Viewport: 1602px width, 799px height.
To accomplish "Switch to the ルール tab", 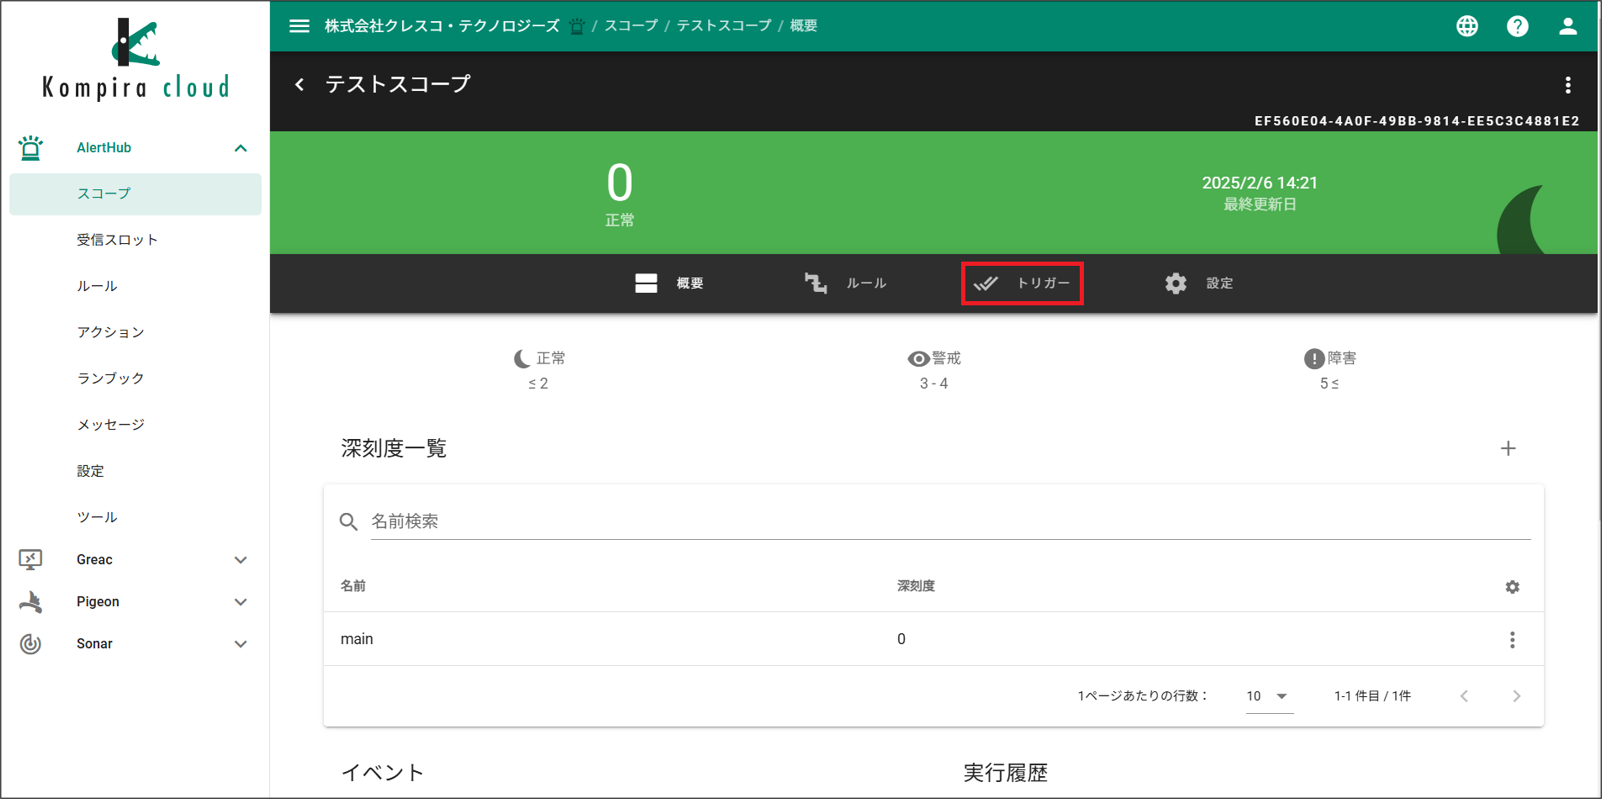I will 846,283.
